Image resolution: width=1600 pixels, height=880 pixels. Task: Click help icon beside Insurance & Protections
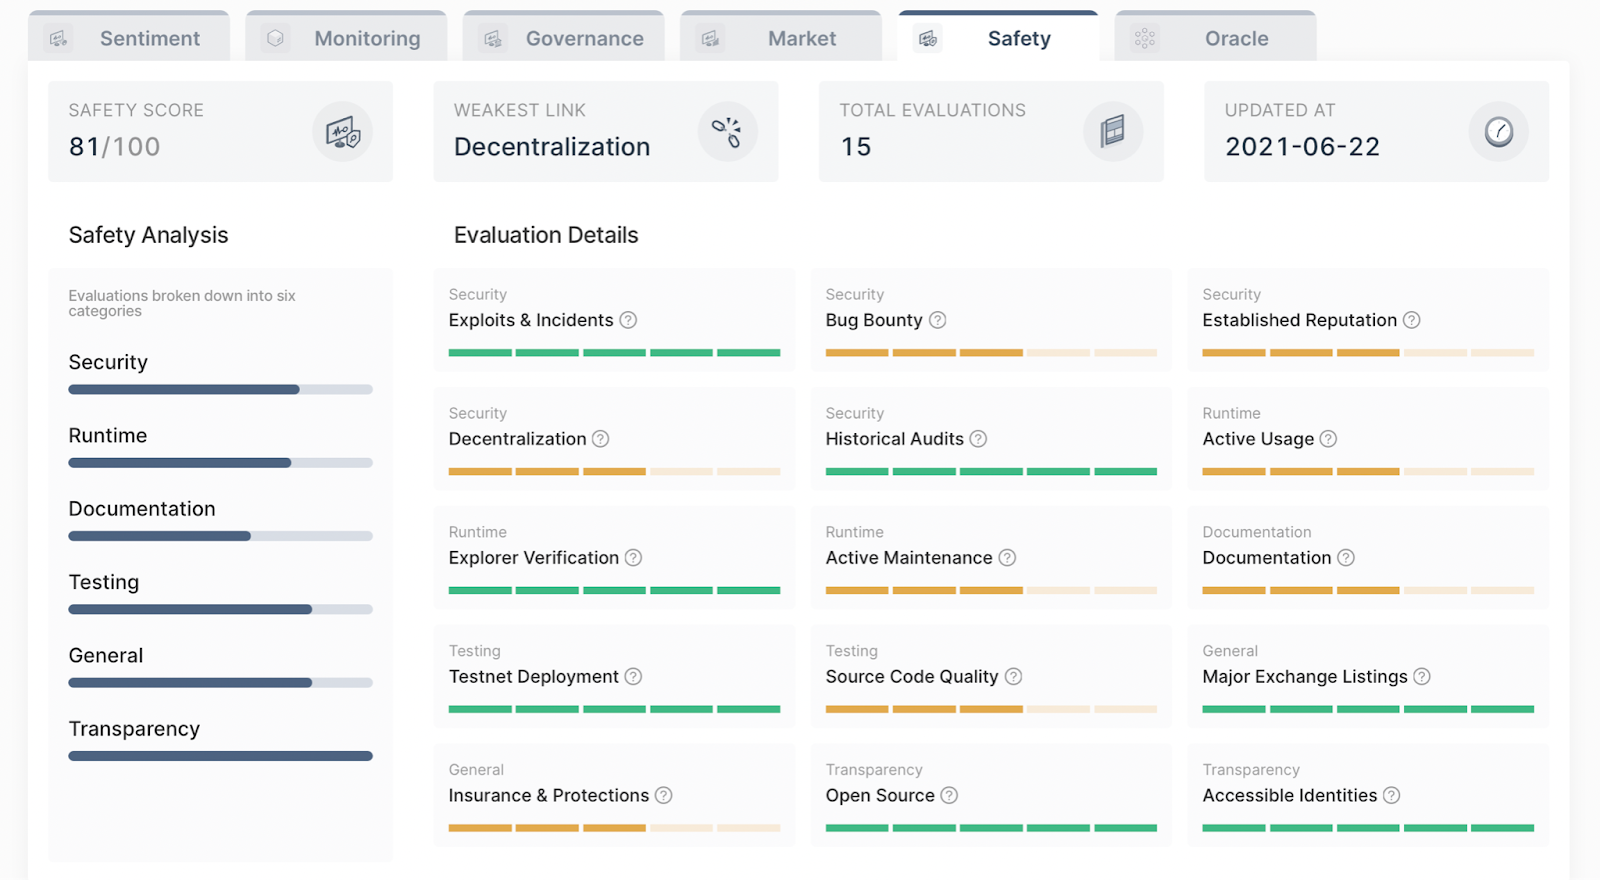coord(663,795)
